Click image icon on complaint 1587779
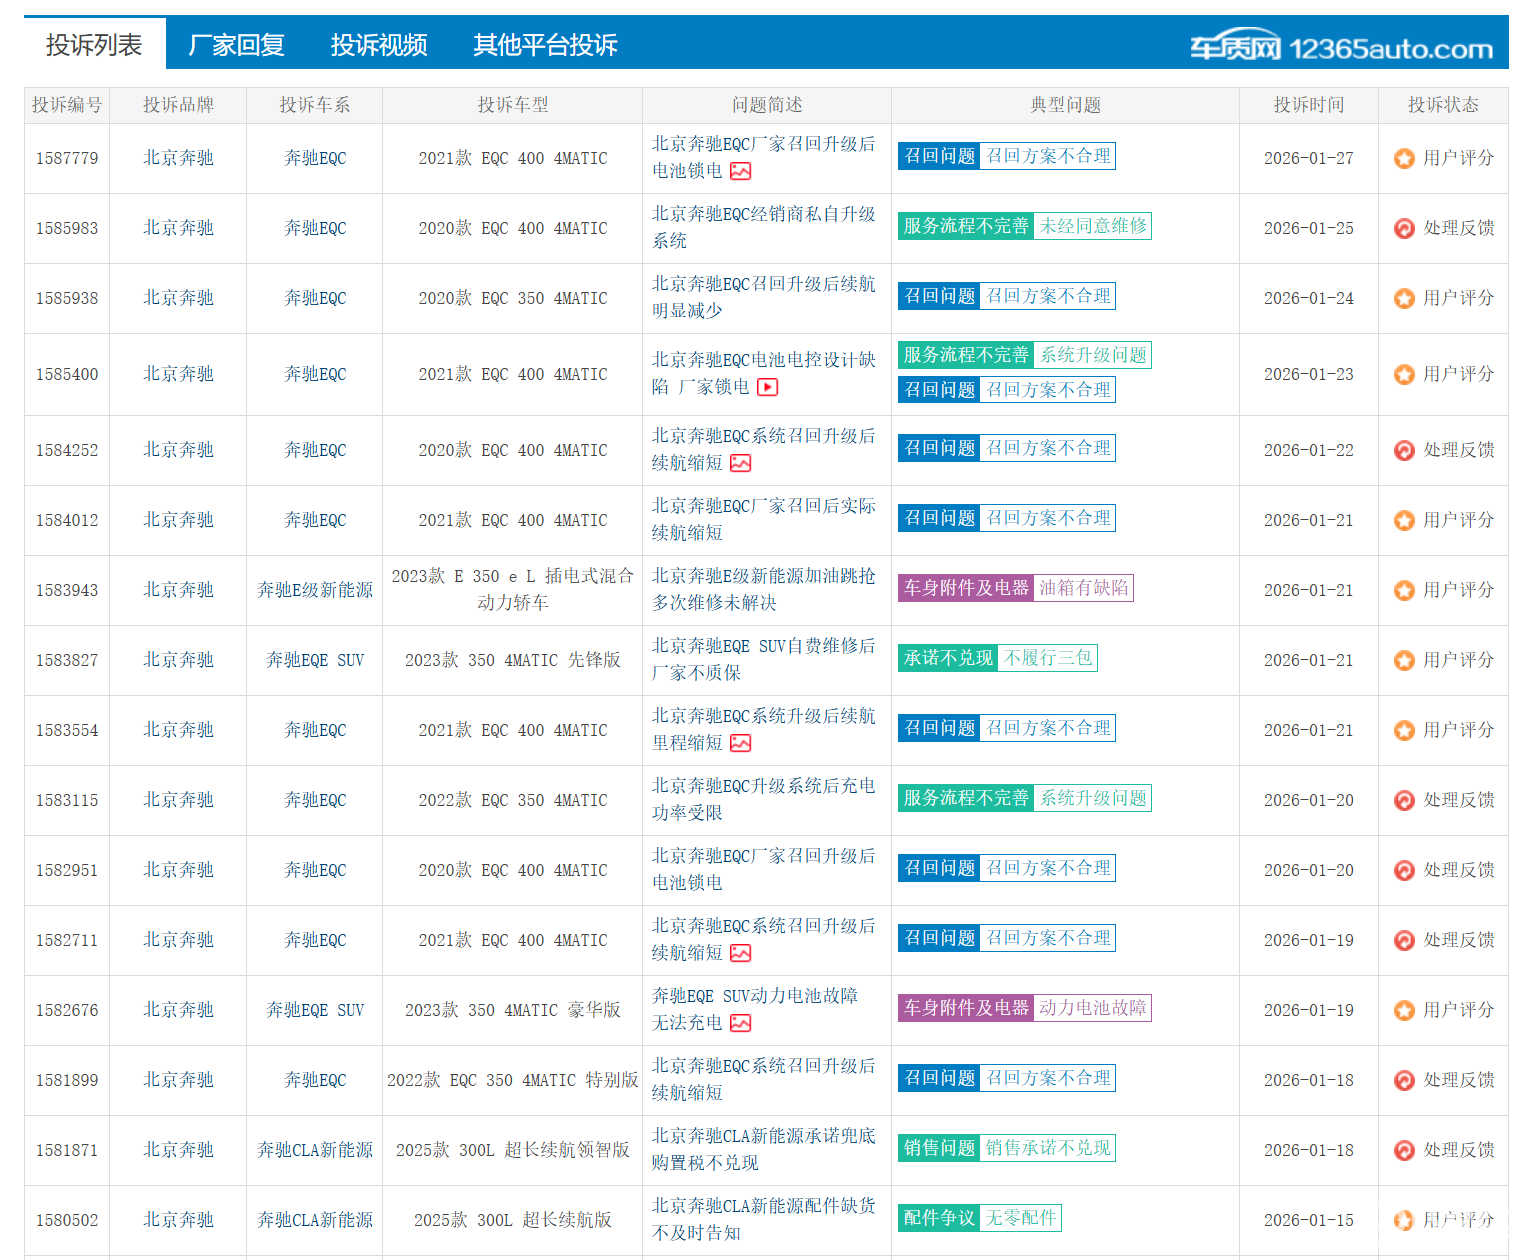Viewport: 1527px width, 1260px height. [x=740, y=171]
